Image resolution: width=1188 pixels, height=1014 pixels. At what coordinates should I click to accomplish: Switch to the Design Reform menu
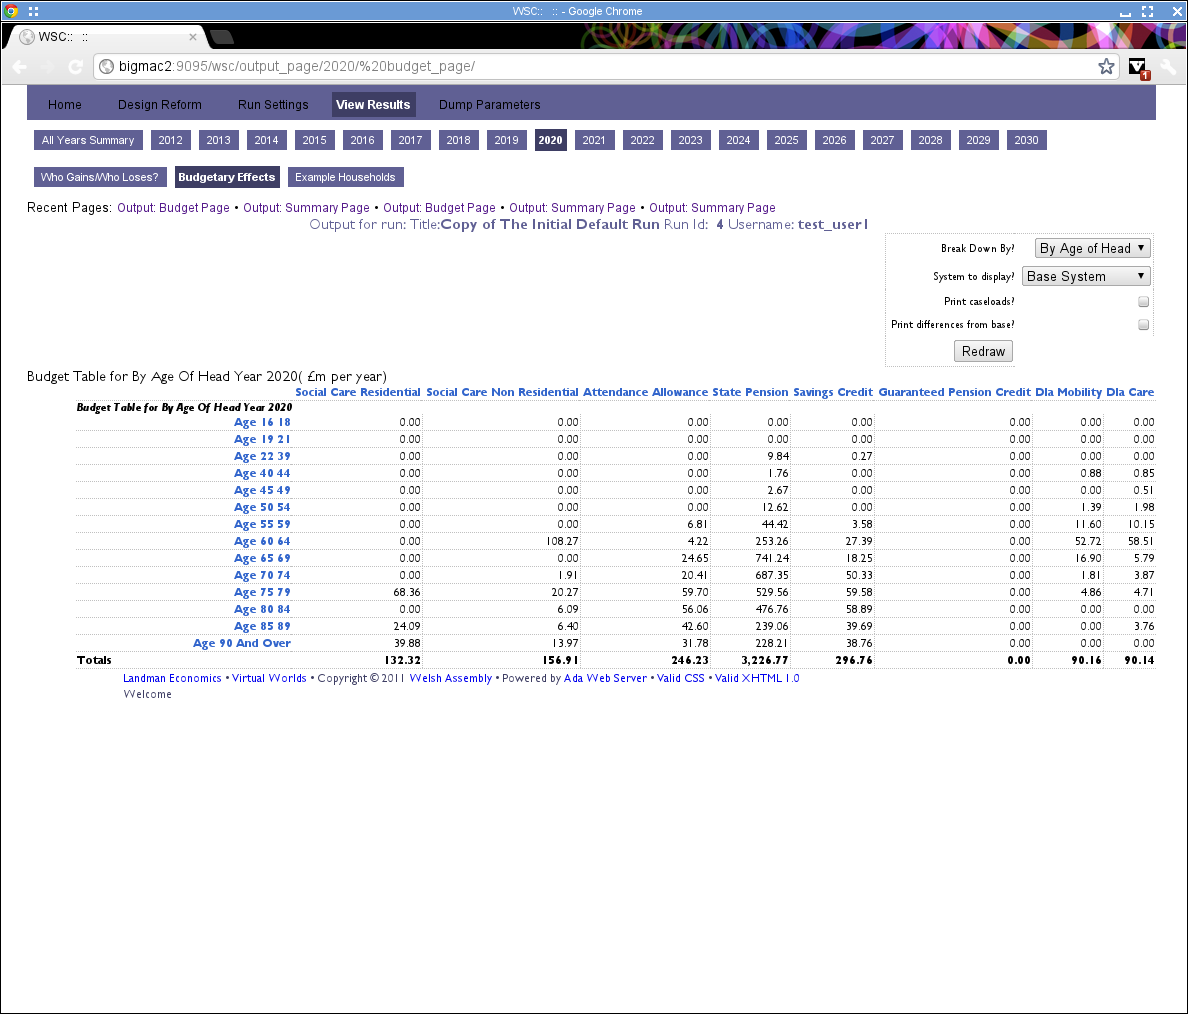tap(160, 104)
